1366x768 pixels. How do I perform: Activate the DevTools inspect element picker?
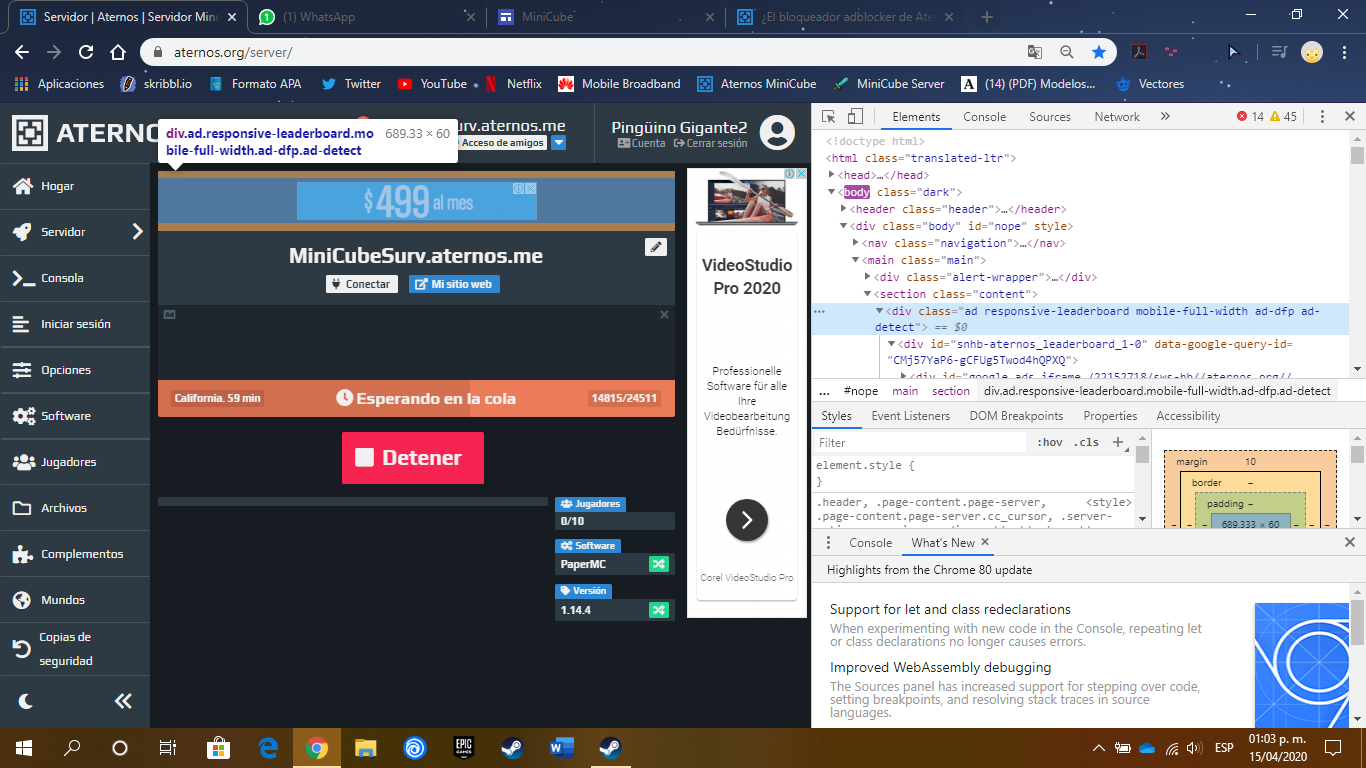[x=830, y=117]
